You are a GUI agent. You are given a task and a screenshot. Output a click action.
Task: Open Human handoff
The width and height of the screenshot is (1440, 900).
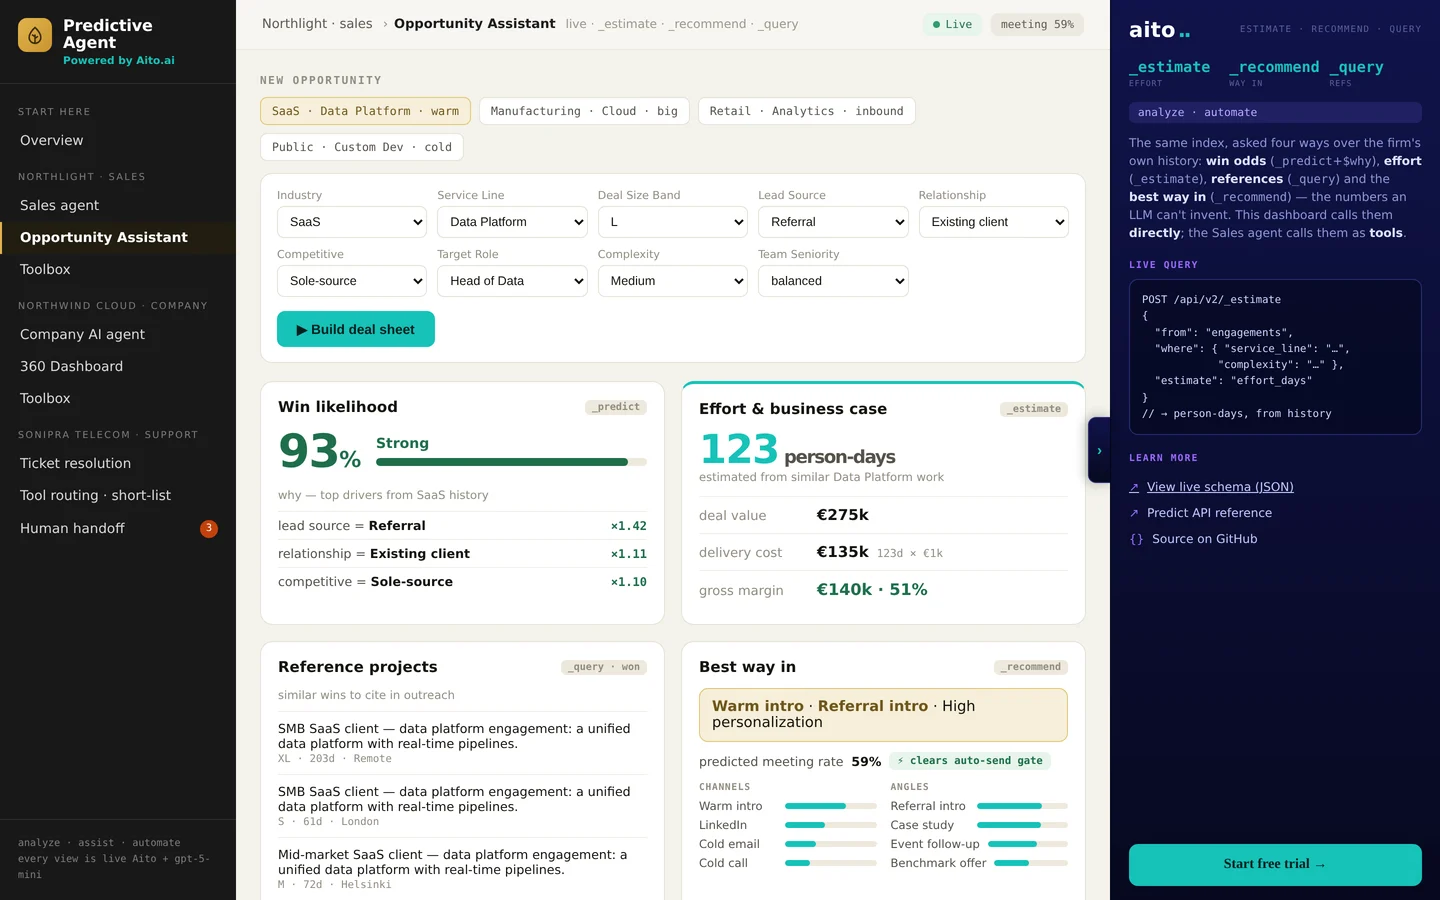[118, 528]
